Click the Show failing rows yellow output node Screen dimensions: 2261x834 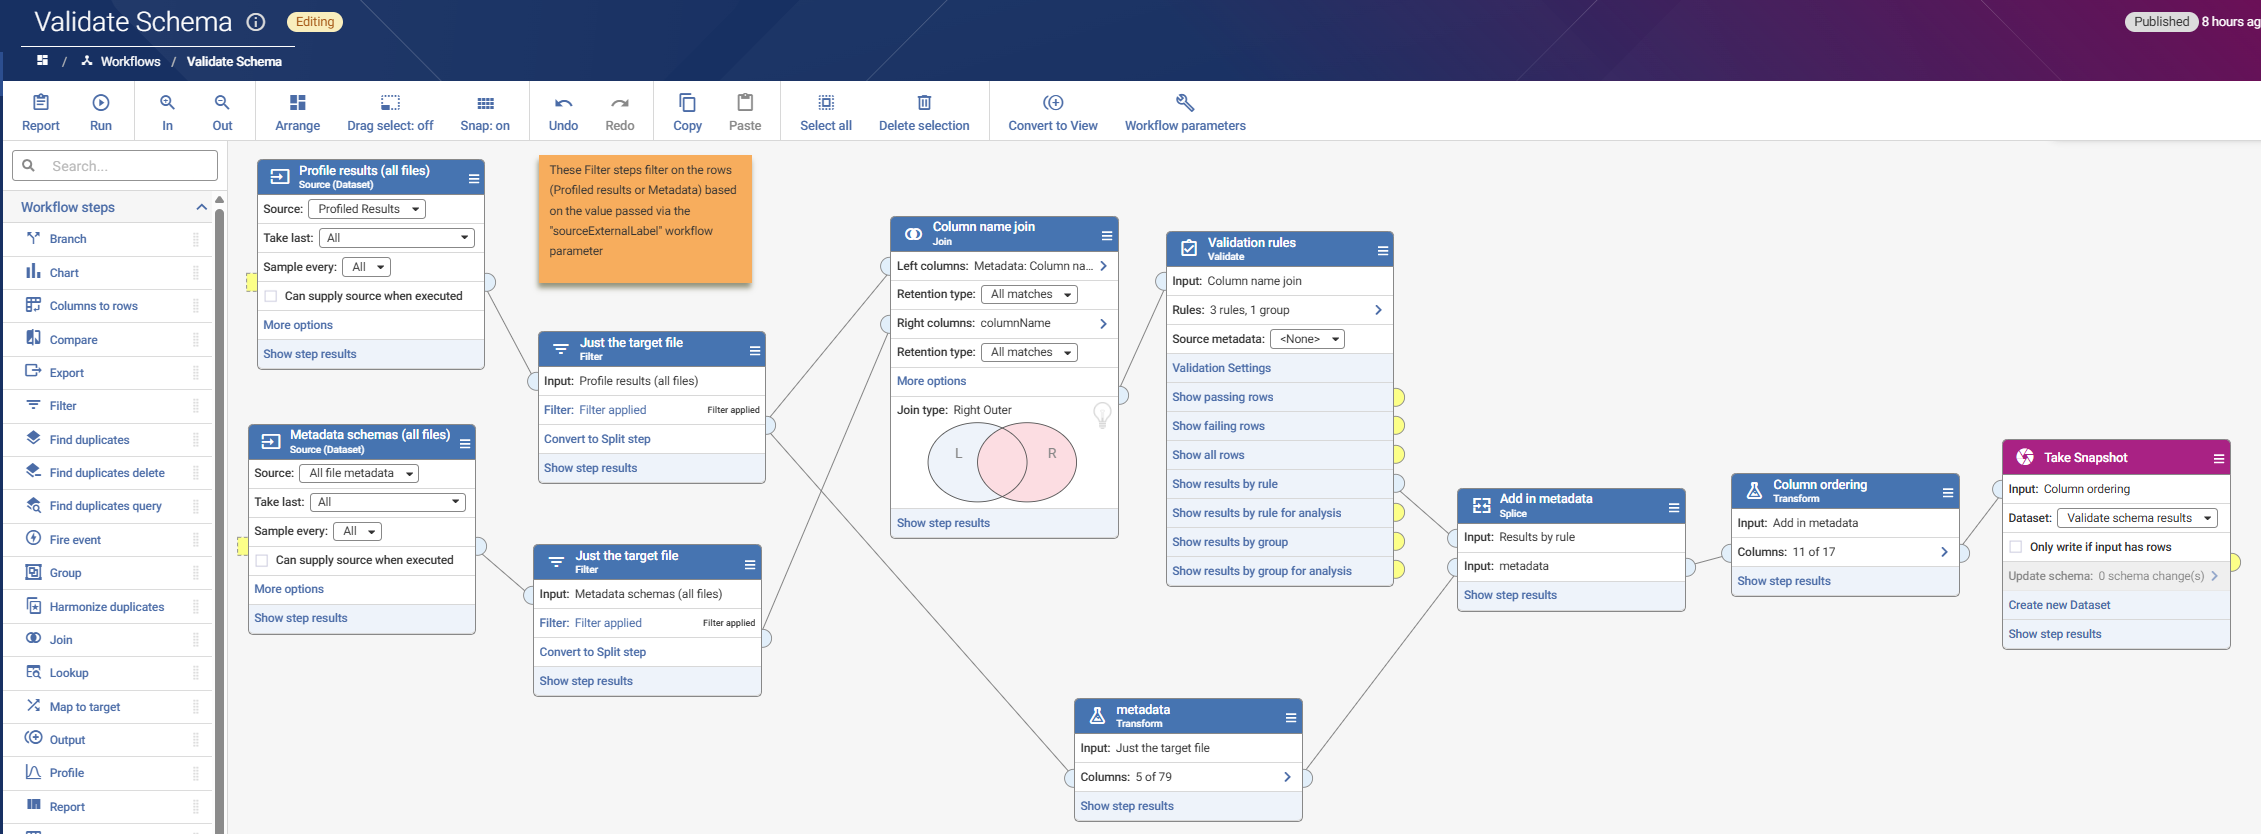point(1398,426)
